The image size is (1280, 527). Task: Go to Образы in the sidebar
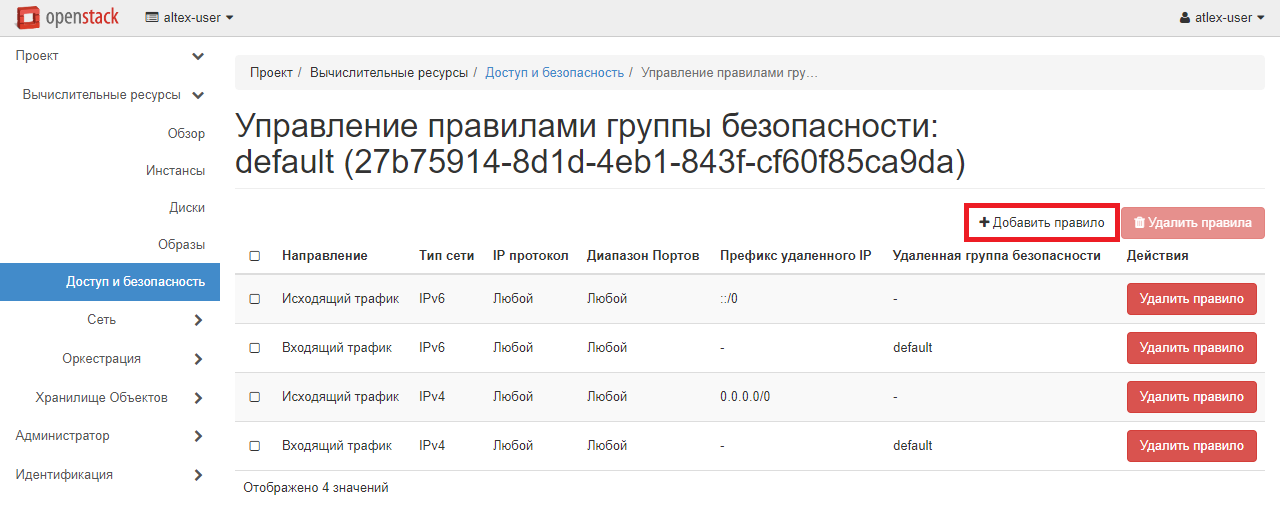(181, 245)
